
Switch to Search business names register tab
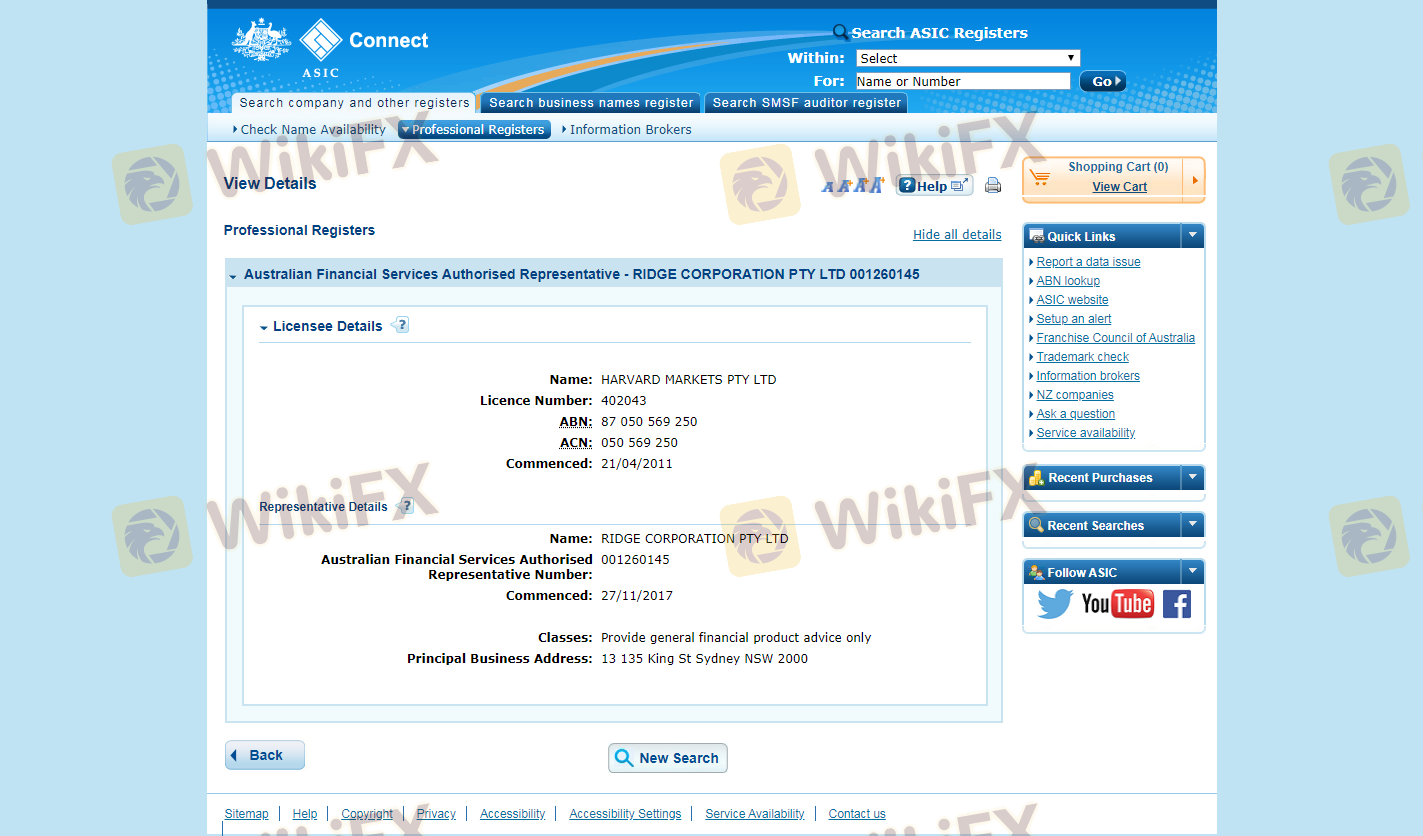pos(591,103)
